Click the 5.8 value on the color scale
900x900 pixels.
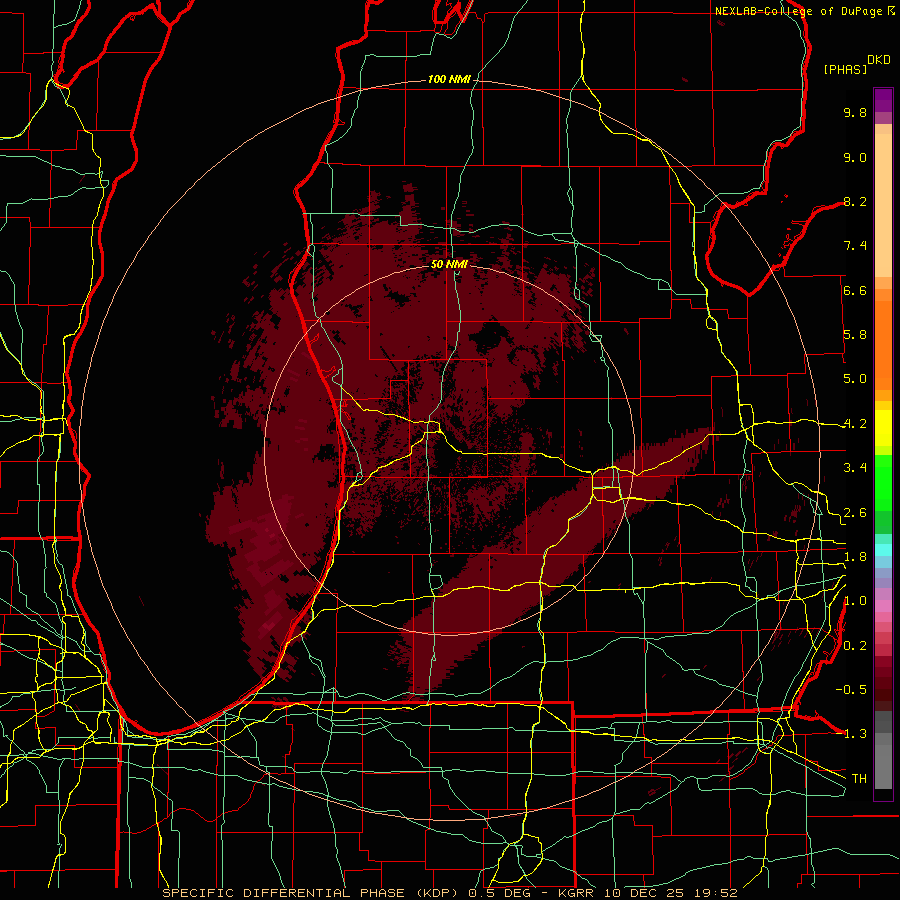click(x=855, y=335)
